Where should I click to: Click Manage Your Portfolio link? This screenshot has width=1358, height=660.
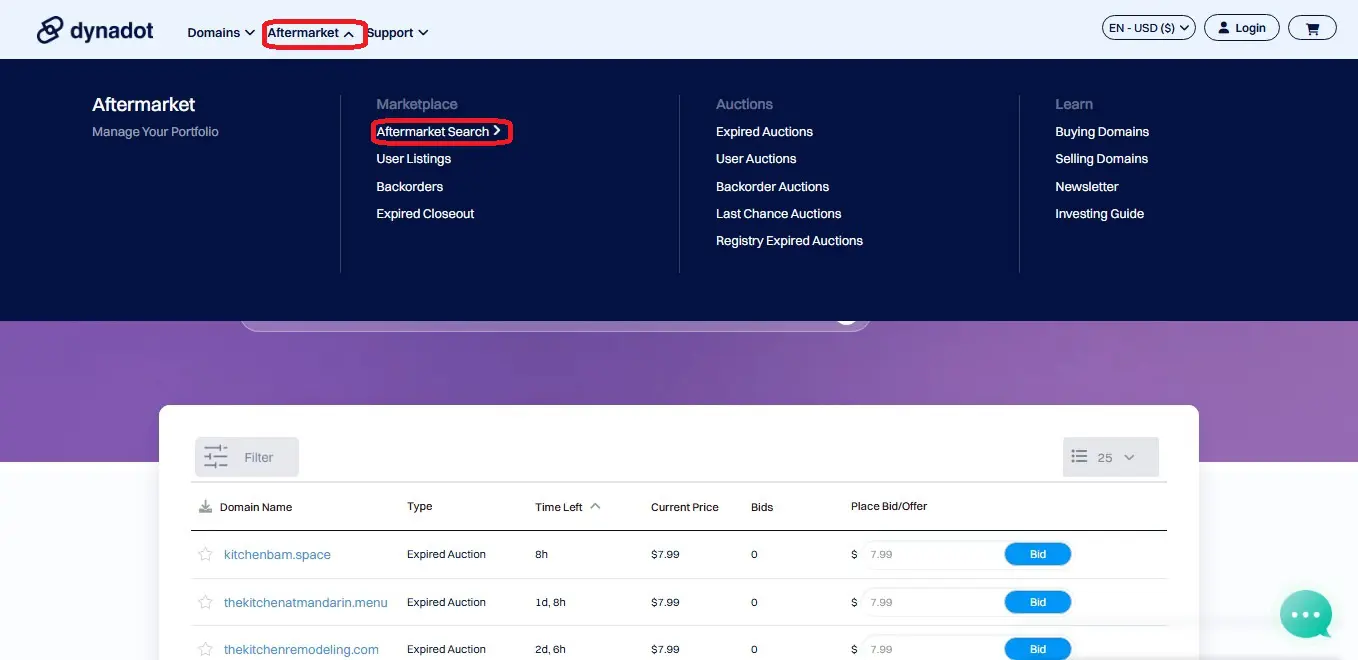point(155,132)
